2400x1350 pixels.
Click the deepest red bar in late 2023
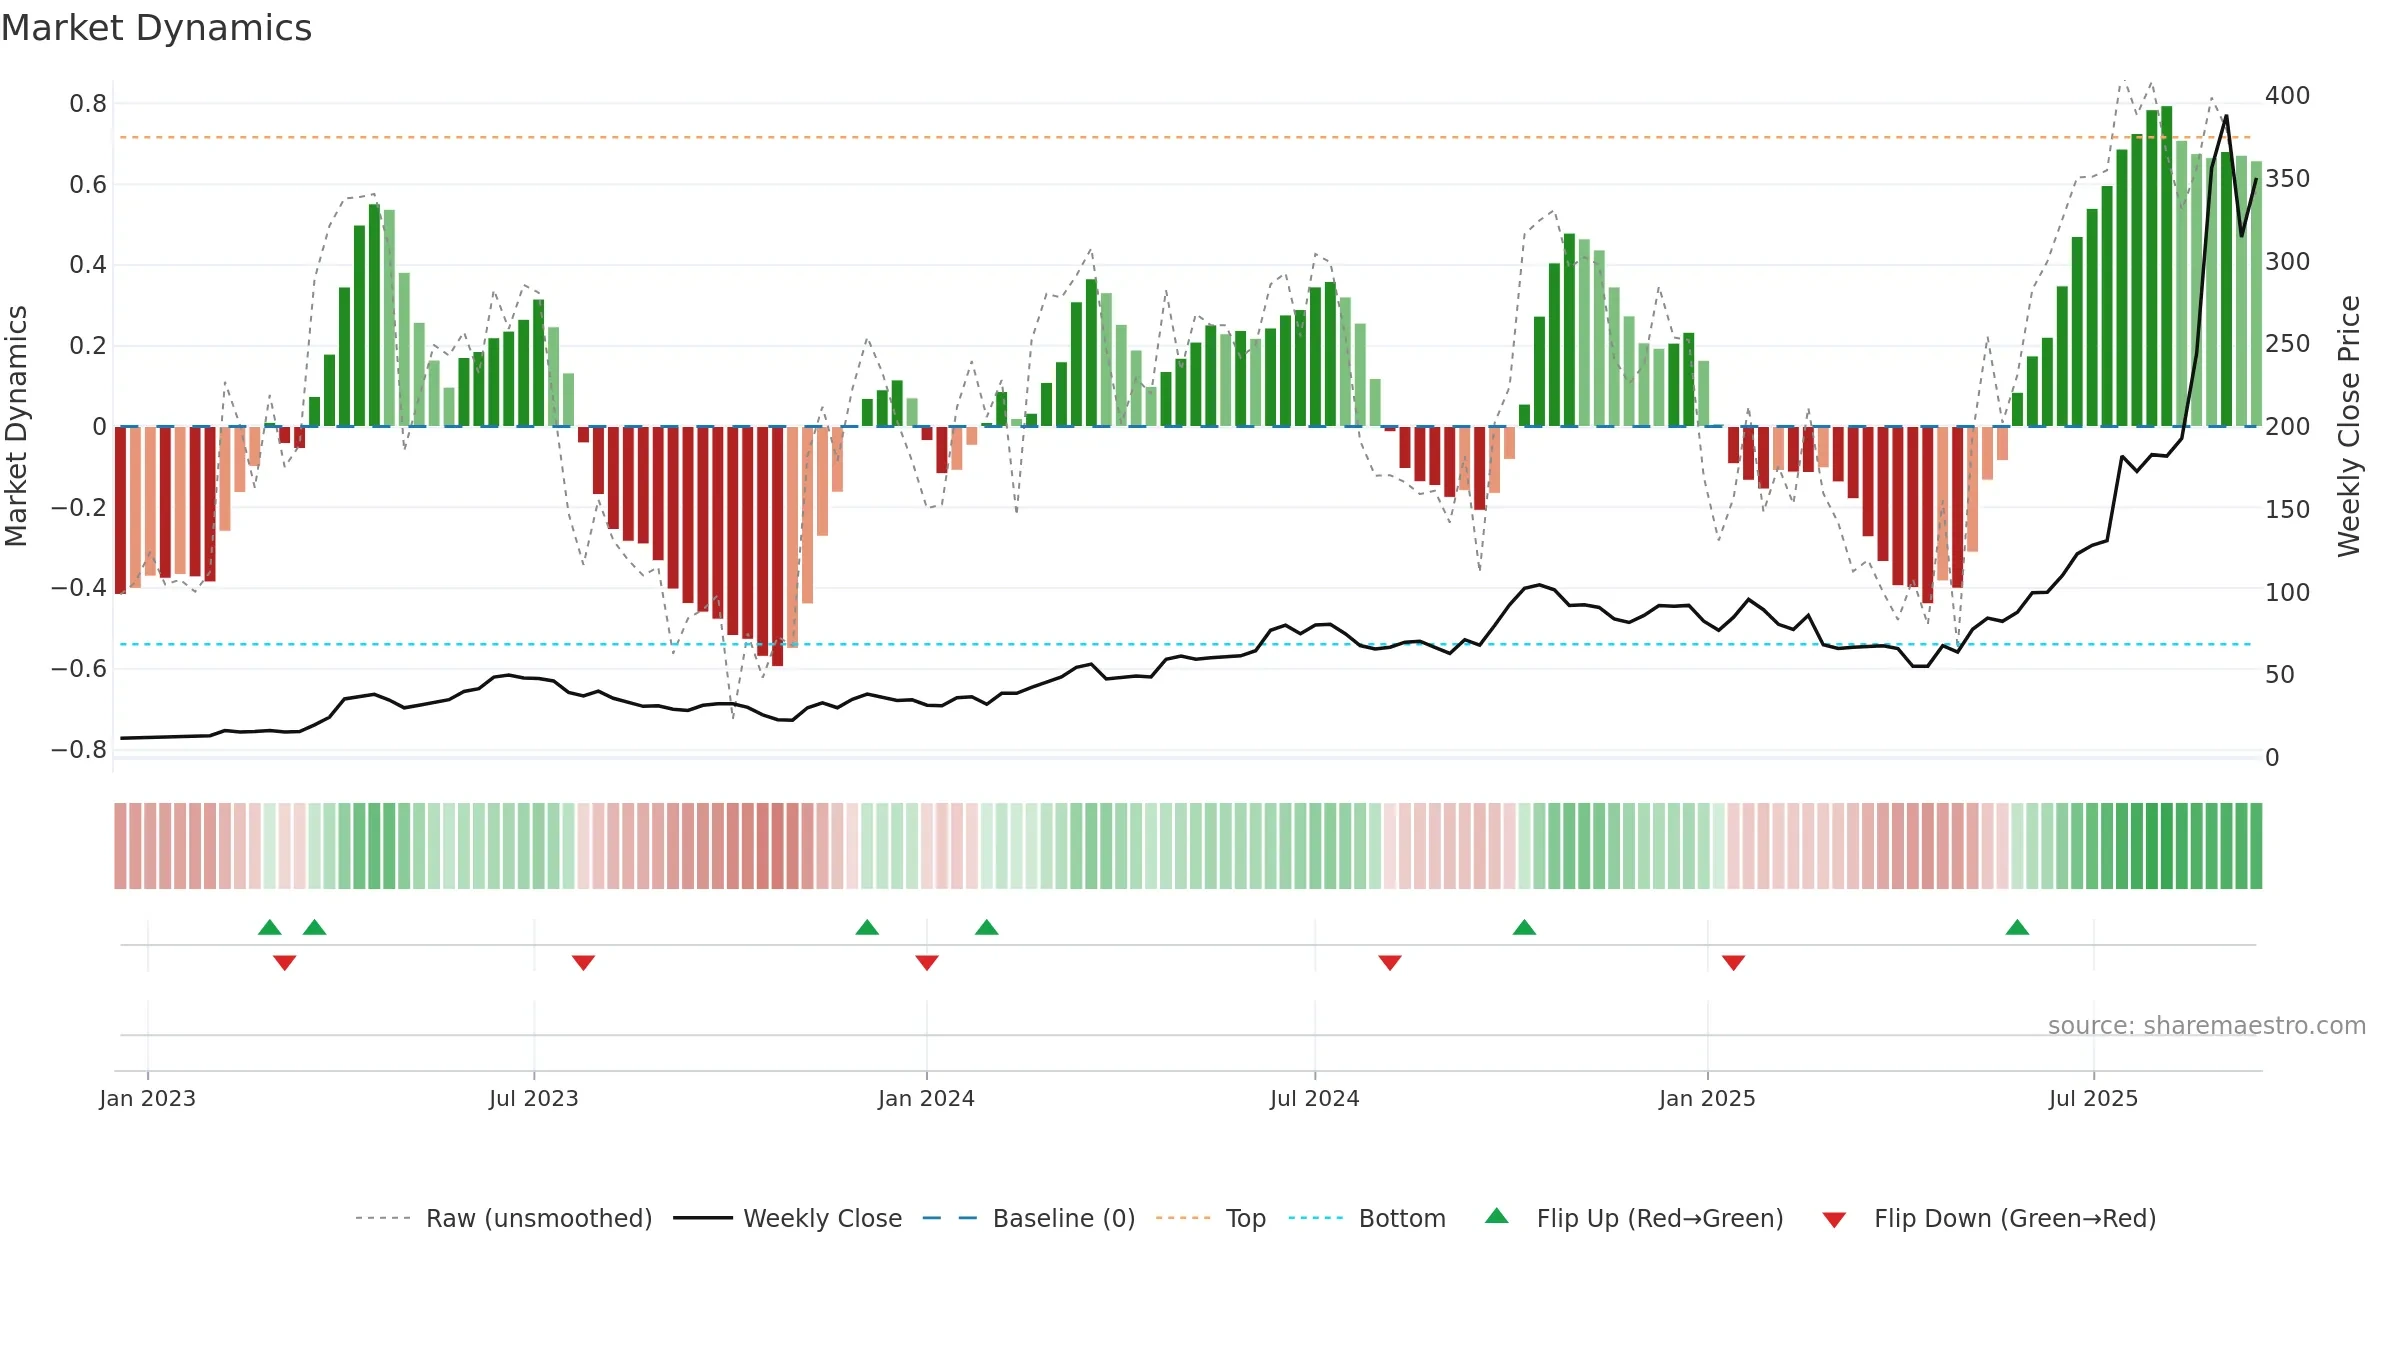778,546
